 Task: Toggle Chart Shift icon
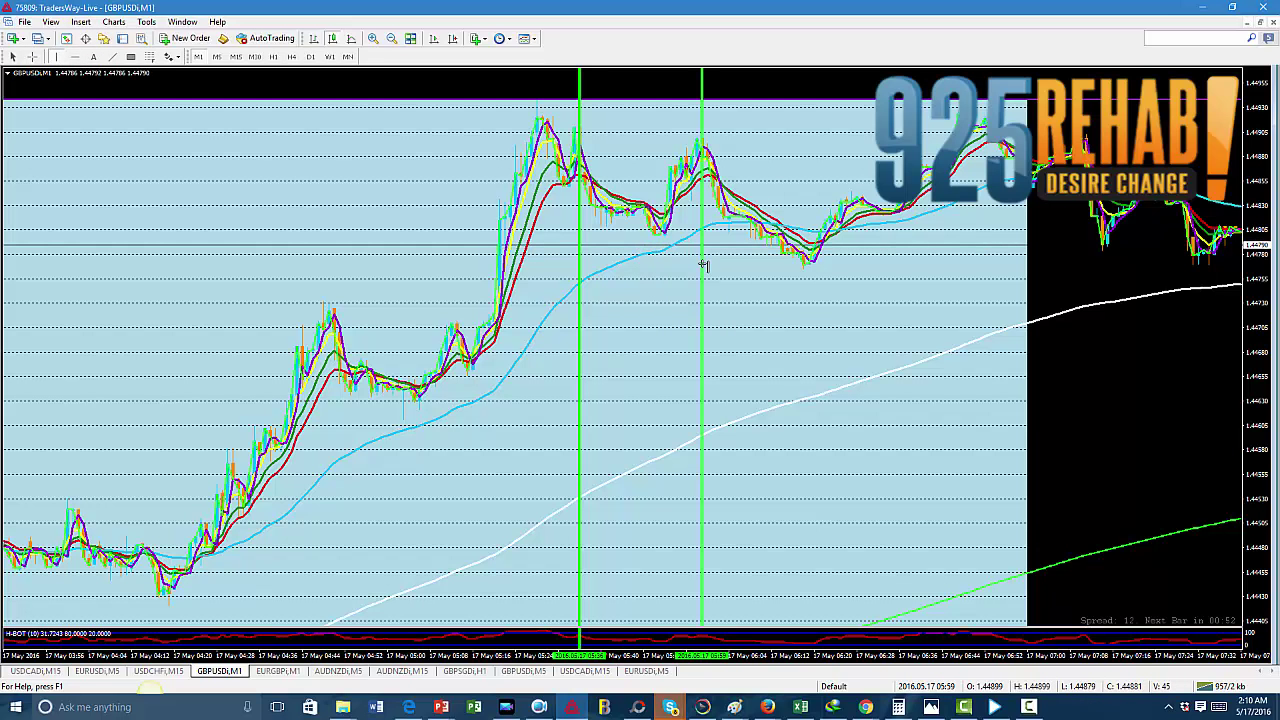(x=453, y=39)
